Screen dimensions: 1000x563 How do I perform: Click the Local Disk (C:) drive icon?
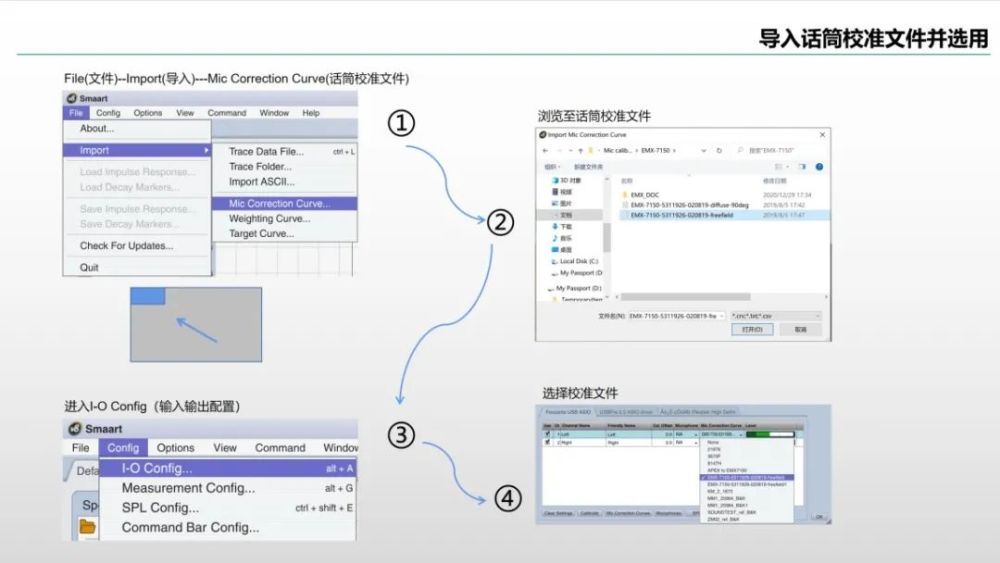[554, 261]
